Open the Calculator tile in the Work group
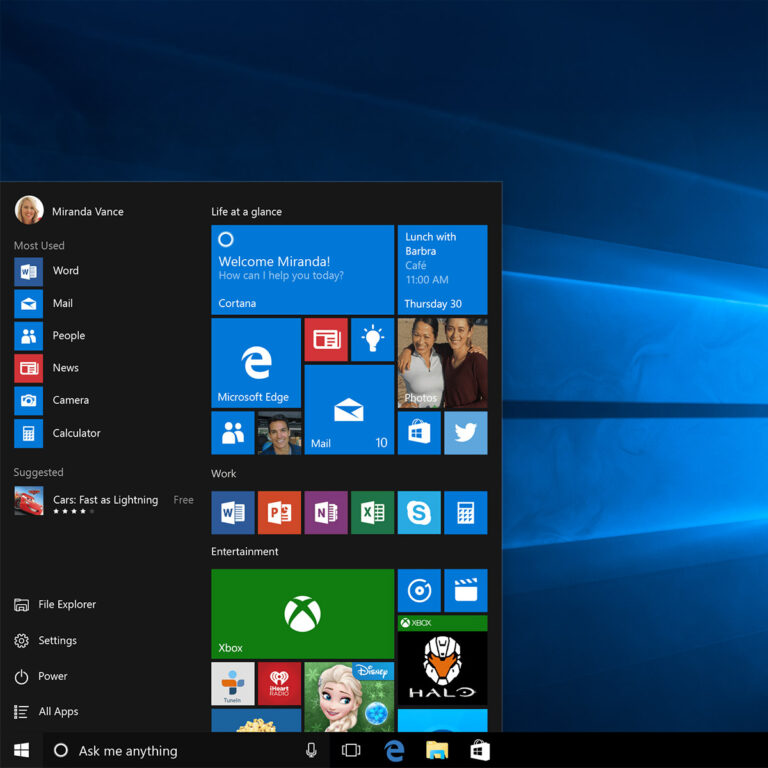768x768 pixels. click(466, 512)
